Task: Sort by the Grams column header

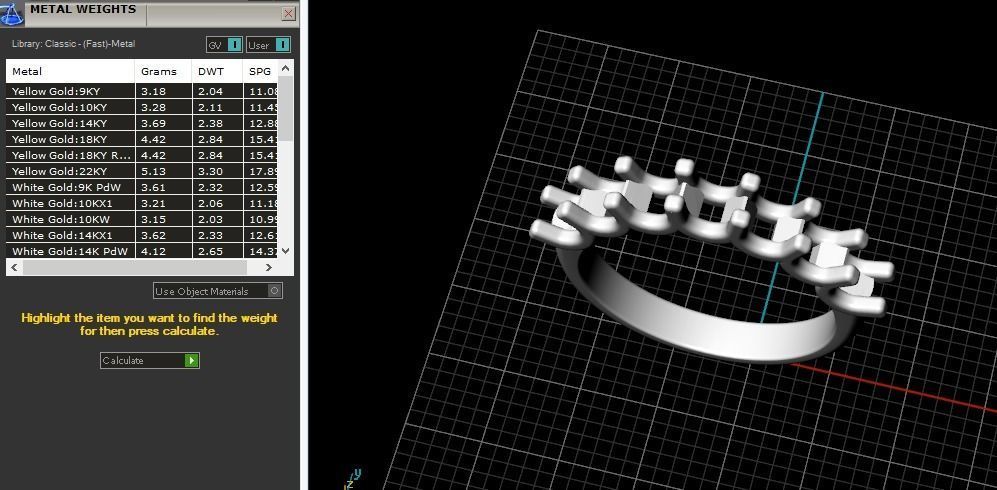Action: pos(163,71)
